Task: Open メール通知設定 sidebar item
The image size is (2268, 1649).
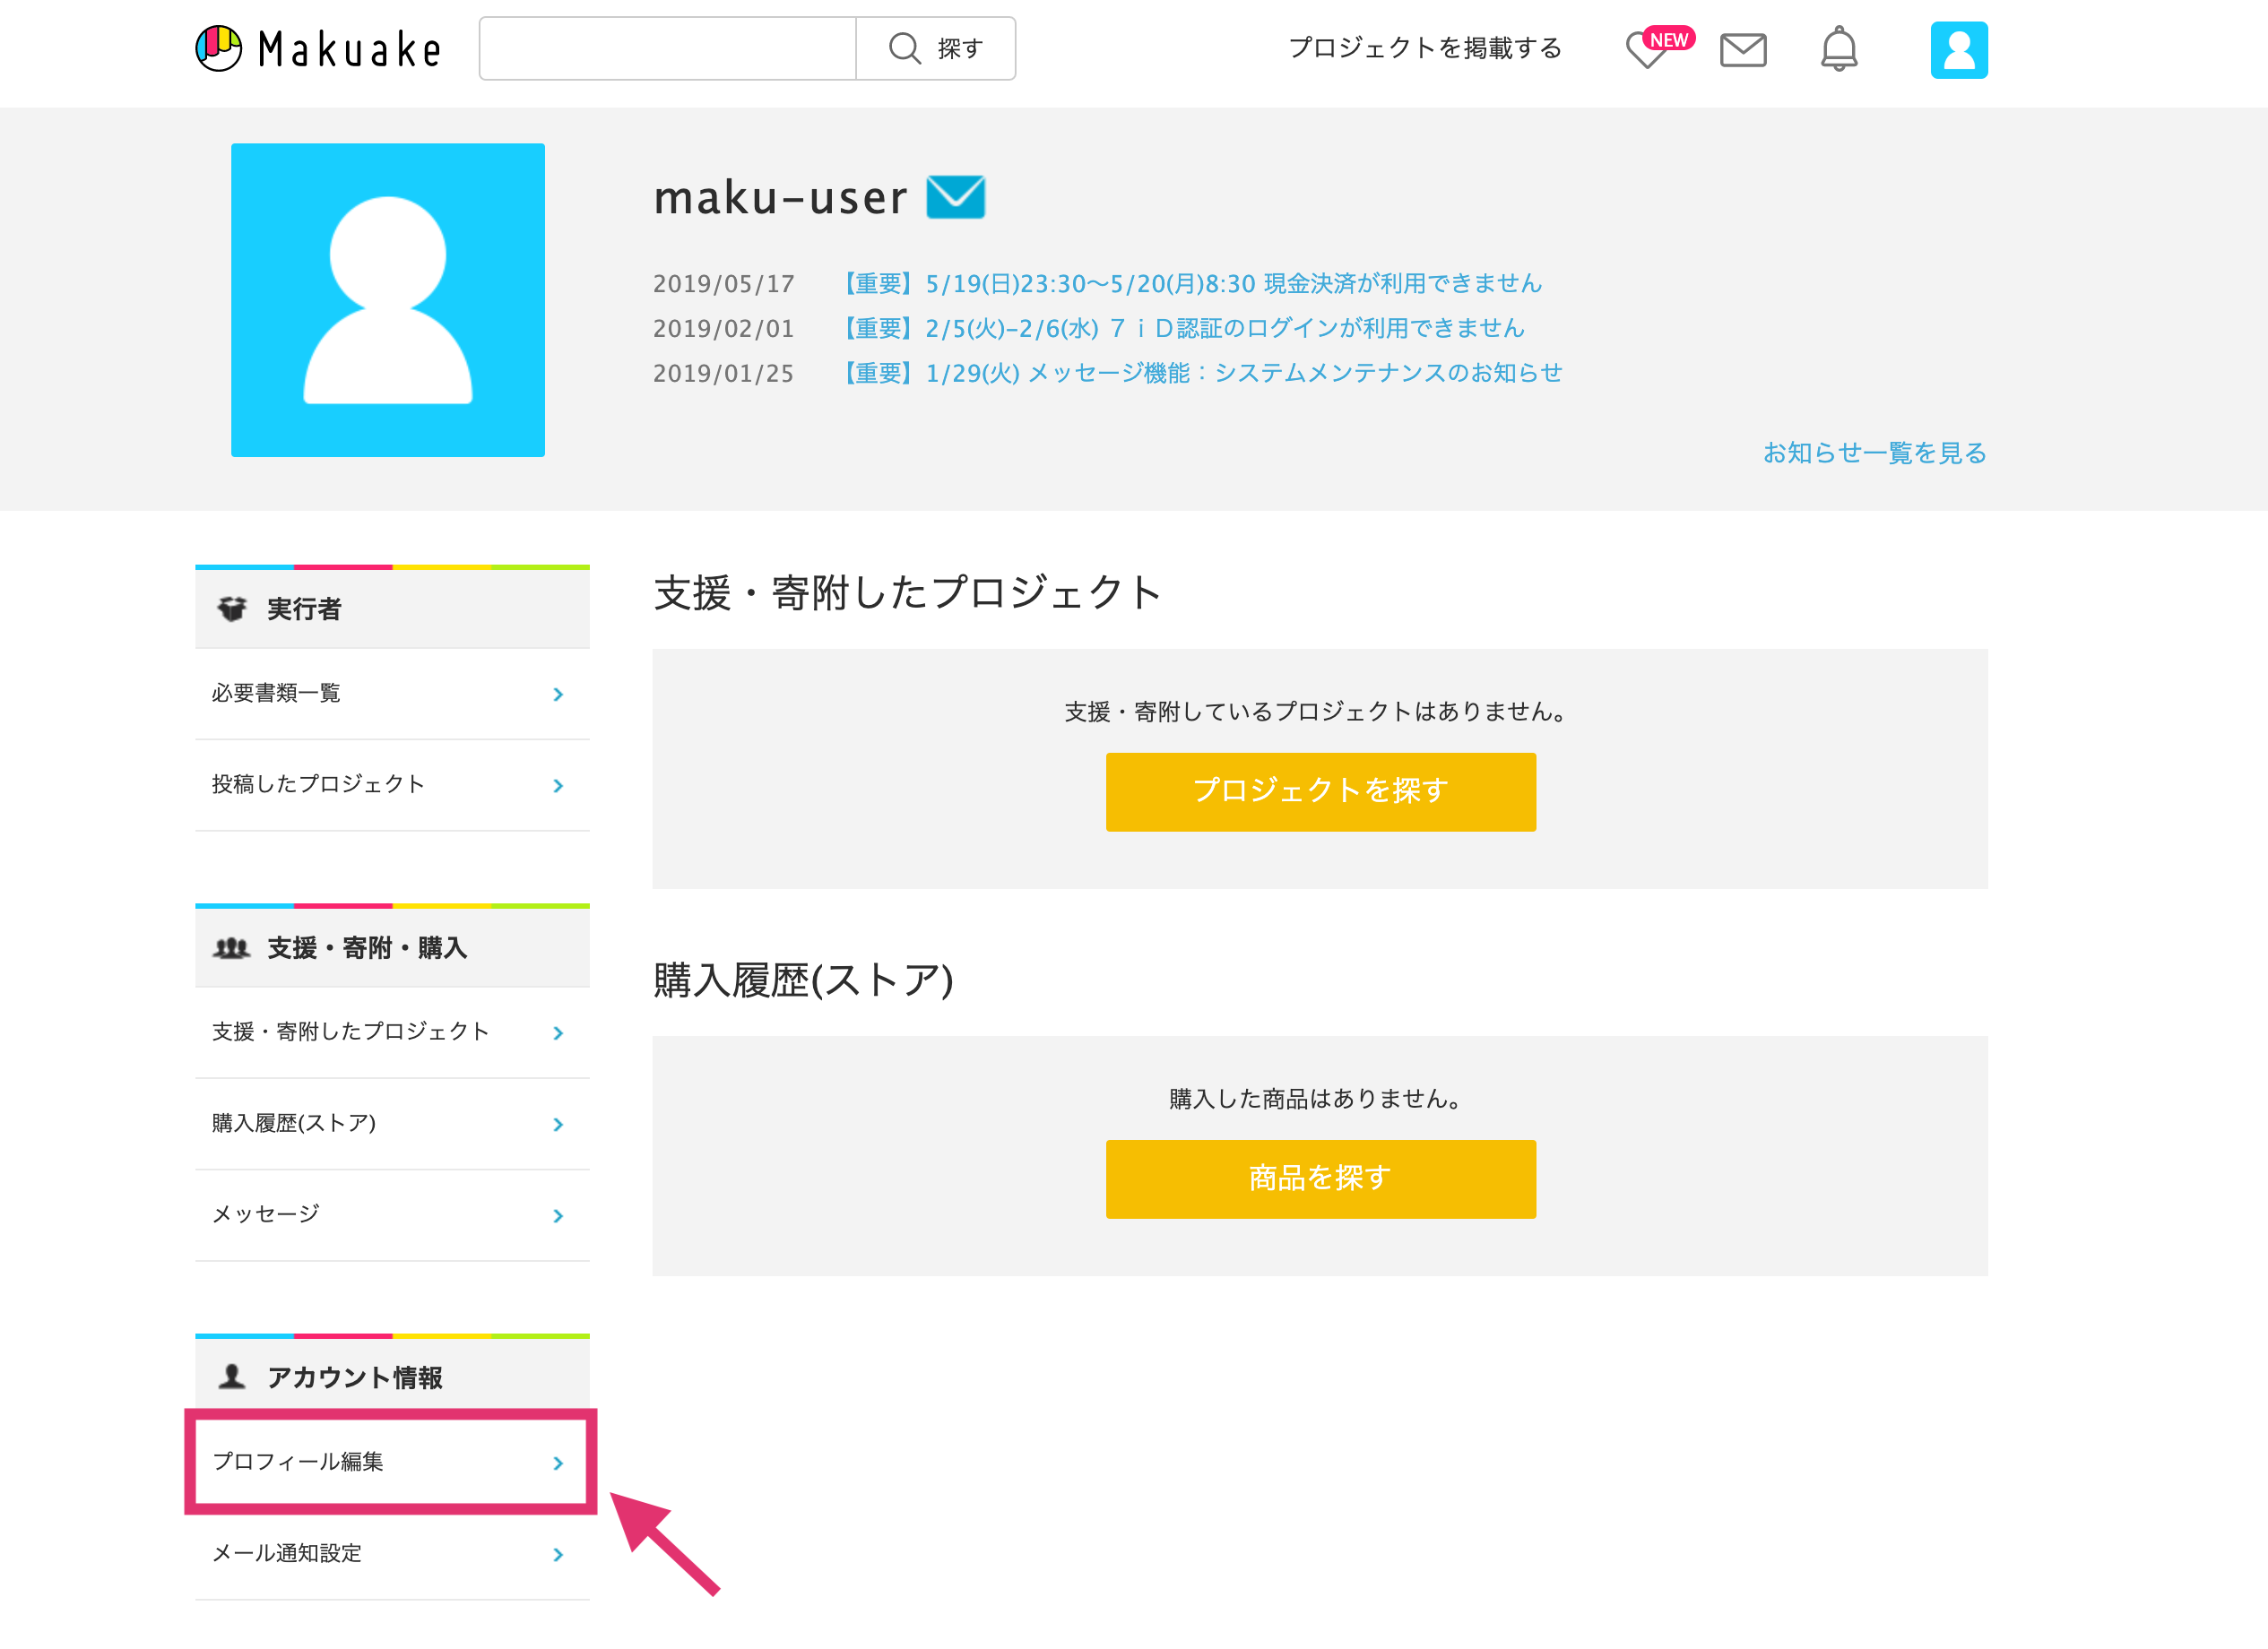Action: (x=392, y=1554)
